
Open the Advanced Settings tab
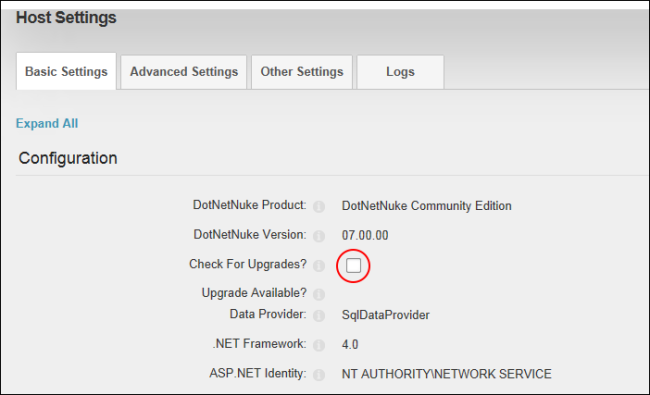pyautogui.click(x=184, y=72)
